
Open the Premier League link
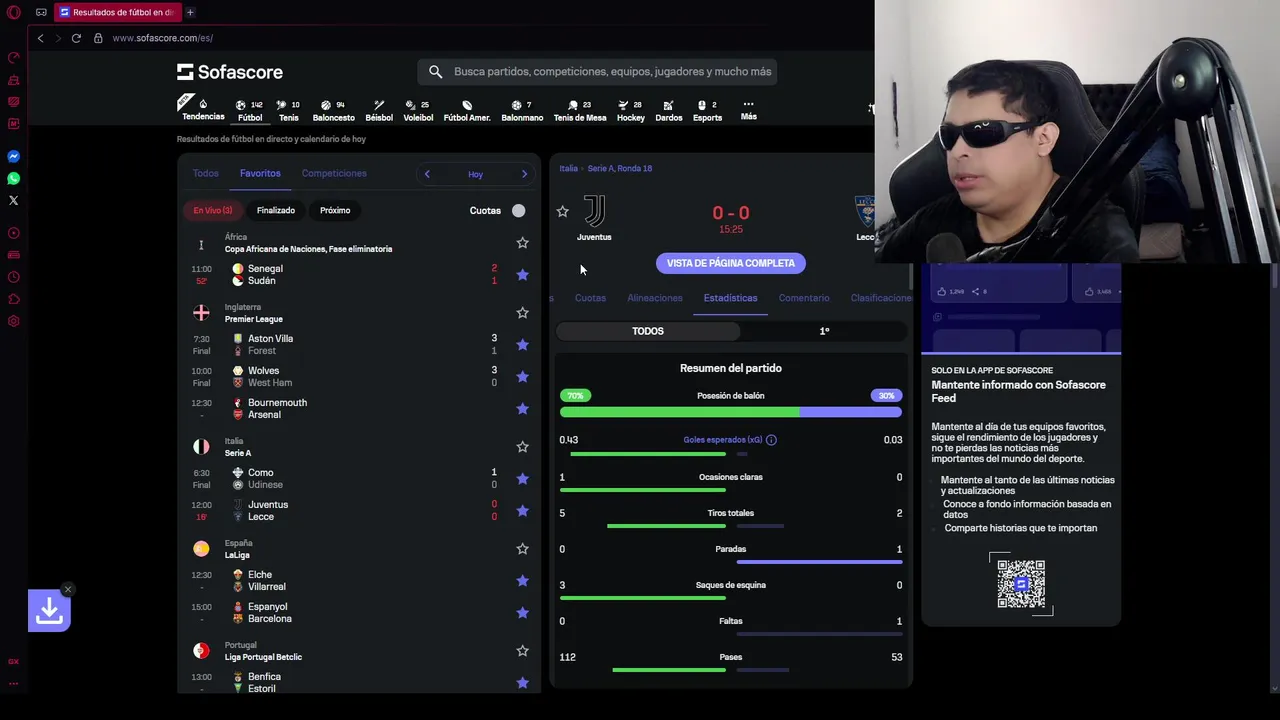tap(254, 319)
